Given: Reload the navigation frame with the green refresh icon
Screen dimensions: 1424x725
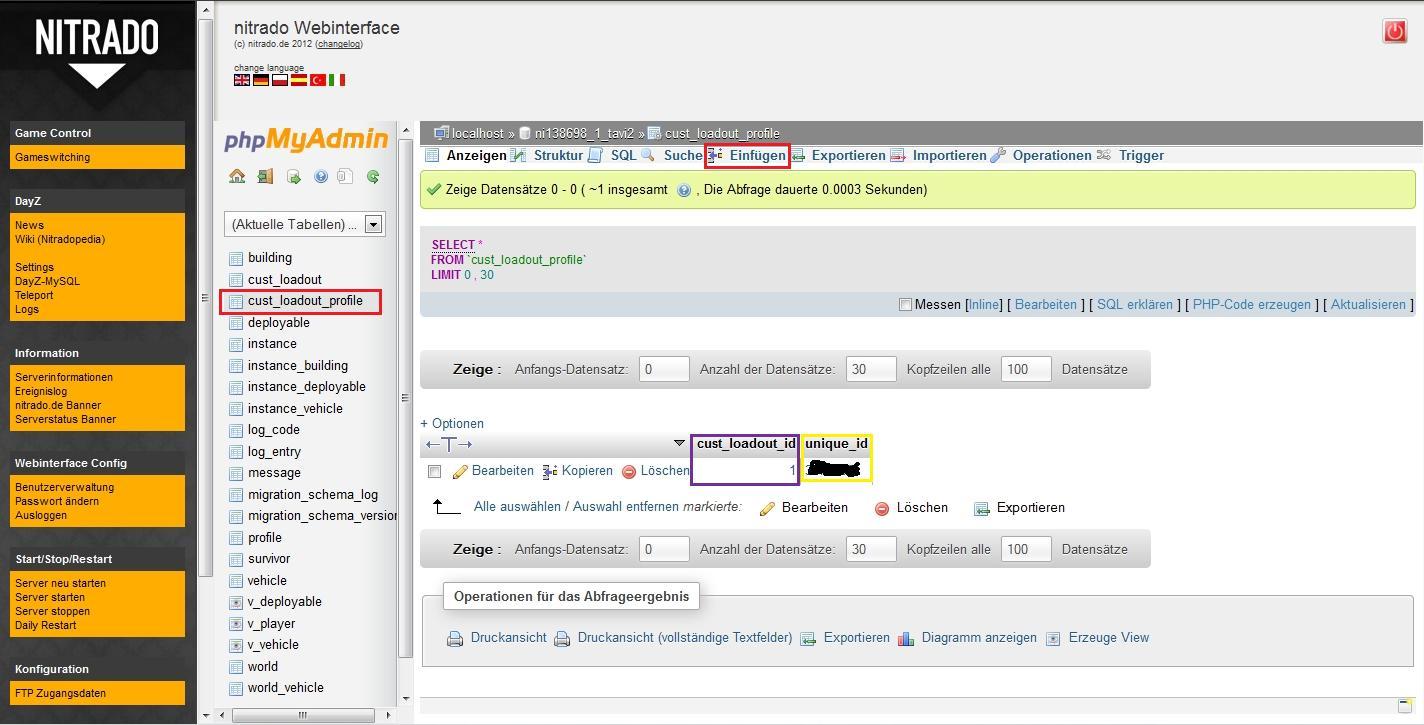Looking at the screenshot, I should click(373, 177).
